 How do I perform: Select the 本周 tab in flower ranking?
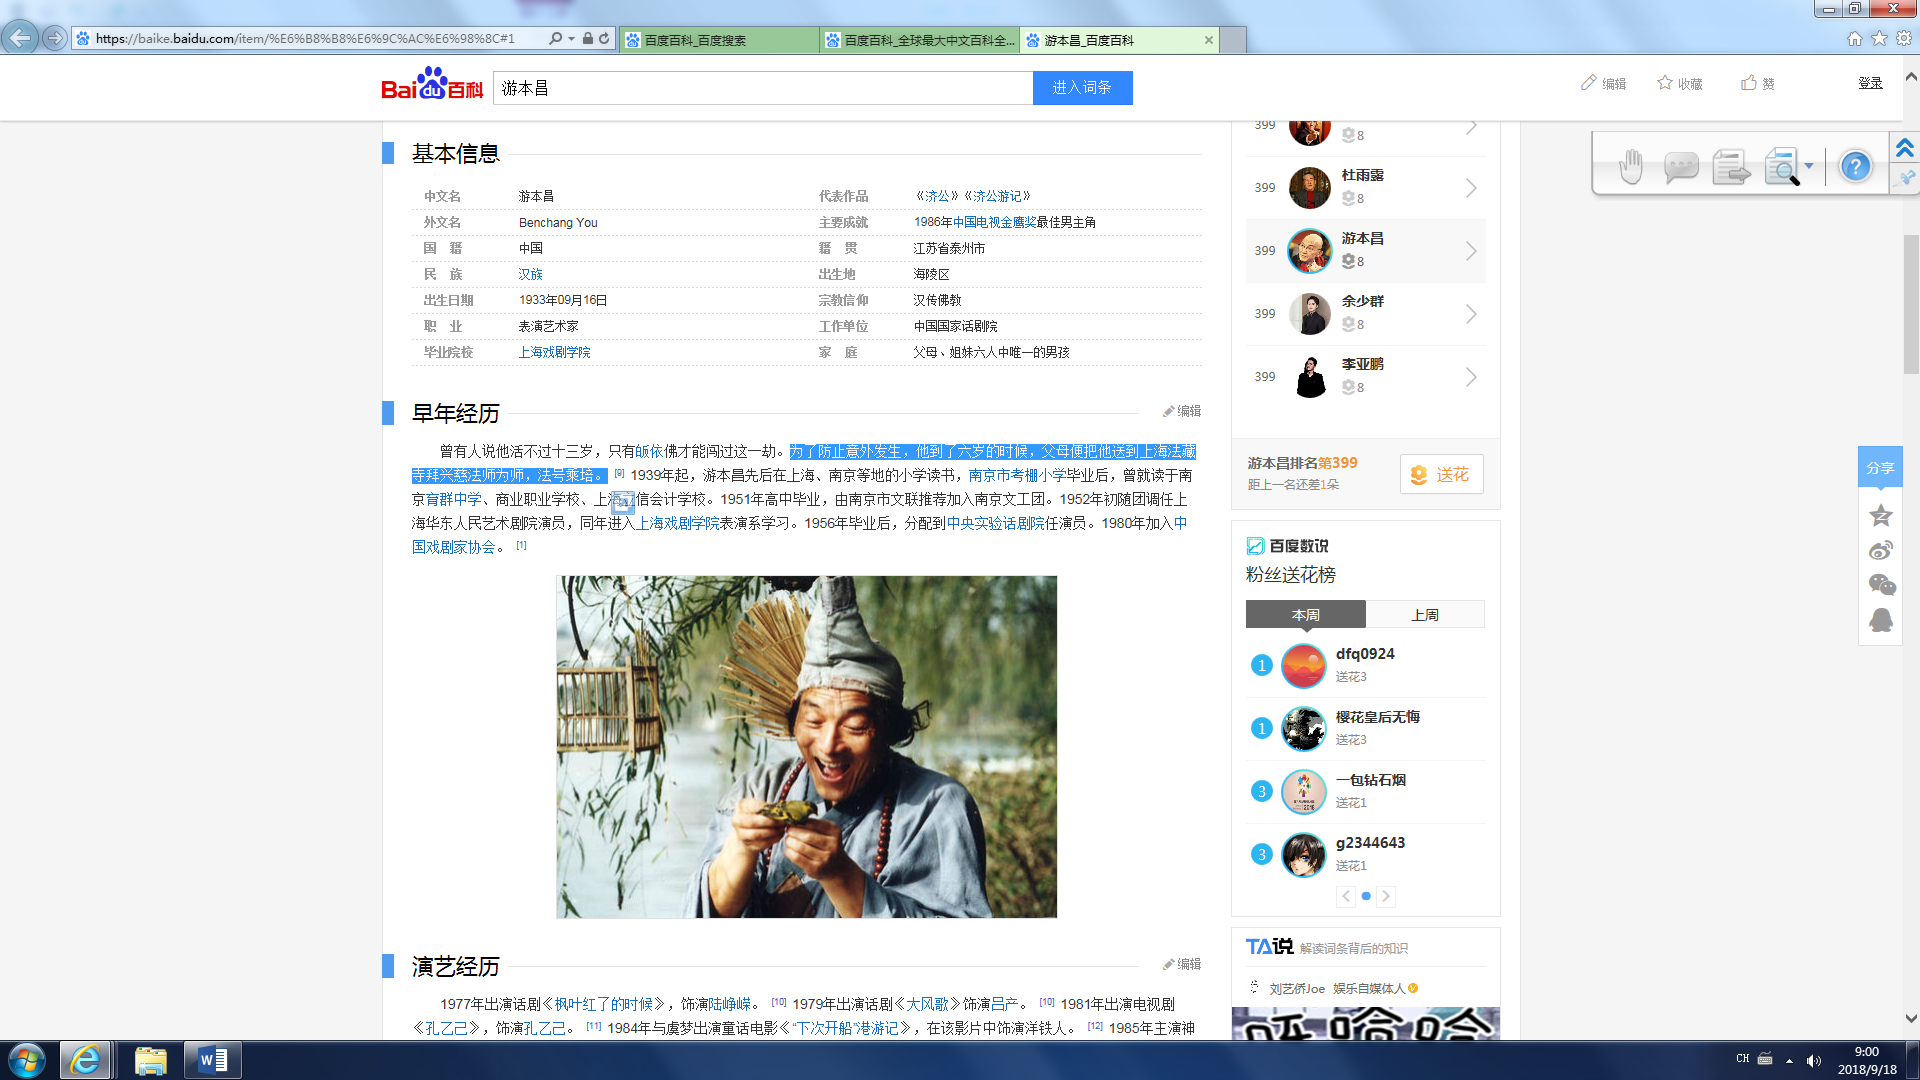coord(1305,614)
